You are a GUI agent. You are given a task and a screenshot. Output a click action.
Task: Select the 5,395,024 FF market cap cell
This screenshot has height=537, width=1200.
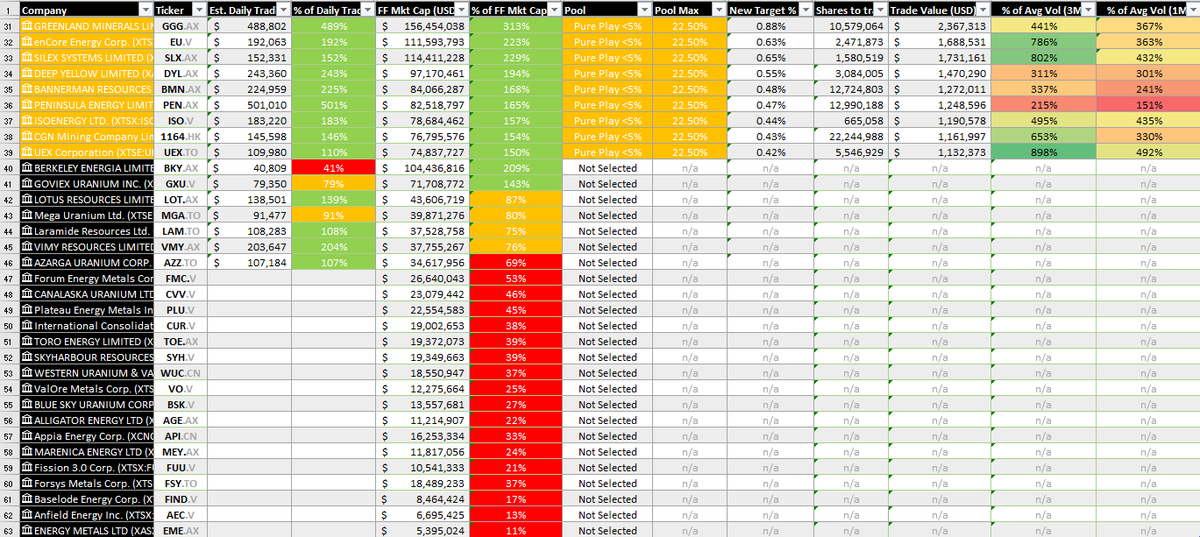[423, 531]
